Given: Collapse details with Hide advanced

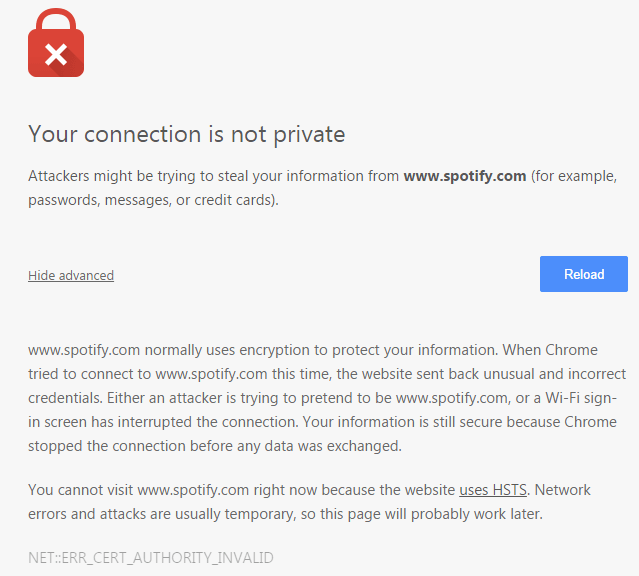Looking at the screenshot, I should click(71, 276).
